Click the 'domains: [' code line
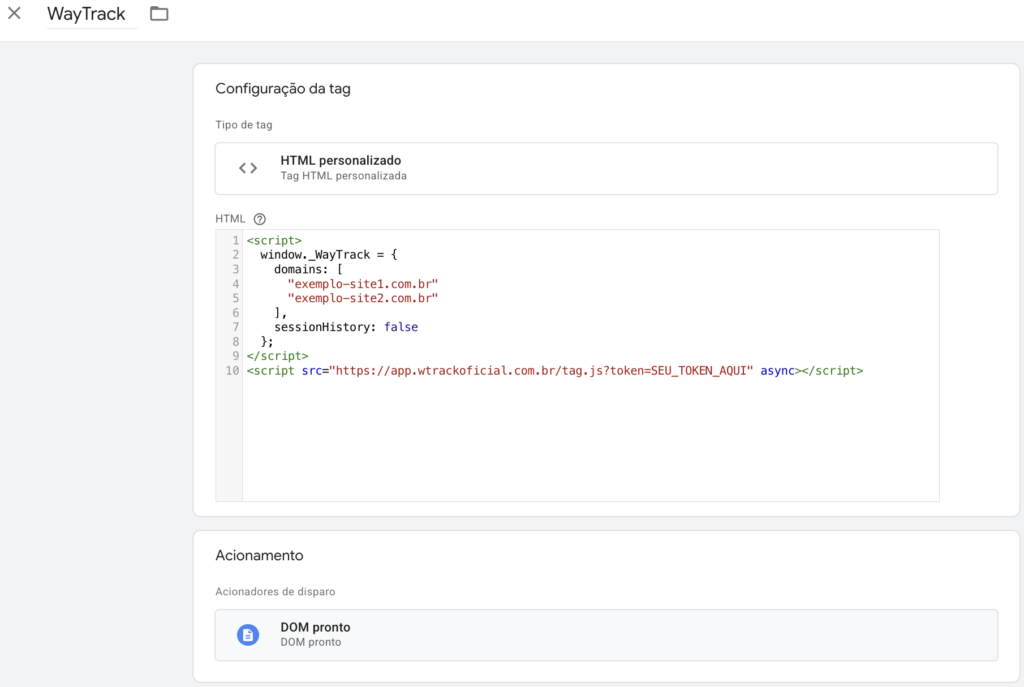This screenshot has height=687, width=1024. [x=308, y=269]
